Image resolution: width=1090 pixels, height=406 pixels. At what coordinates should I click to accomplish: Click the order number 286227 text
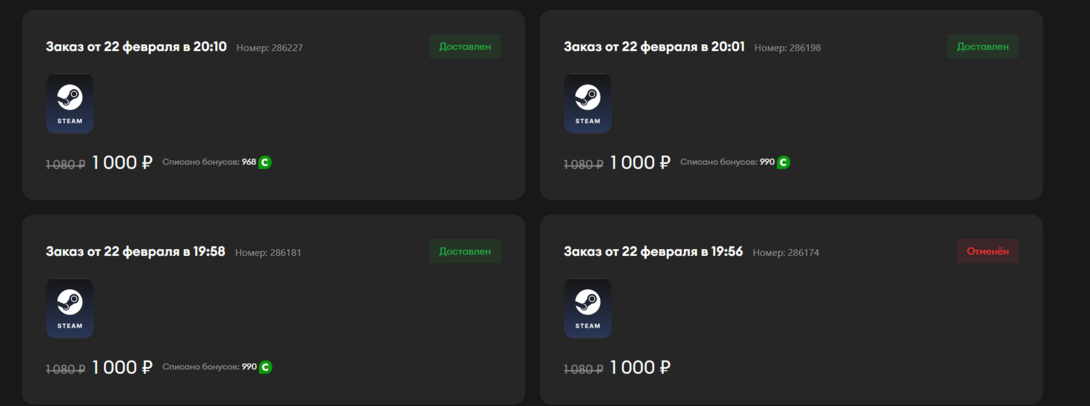click(x=271, y=48)
